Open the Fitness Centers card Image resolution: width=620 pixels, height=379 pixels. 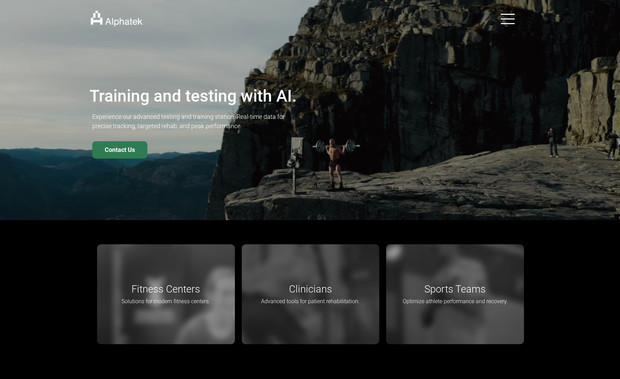(166, 294)
